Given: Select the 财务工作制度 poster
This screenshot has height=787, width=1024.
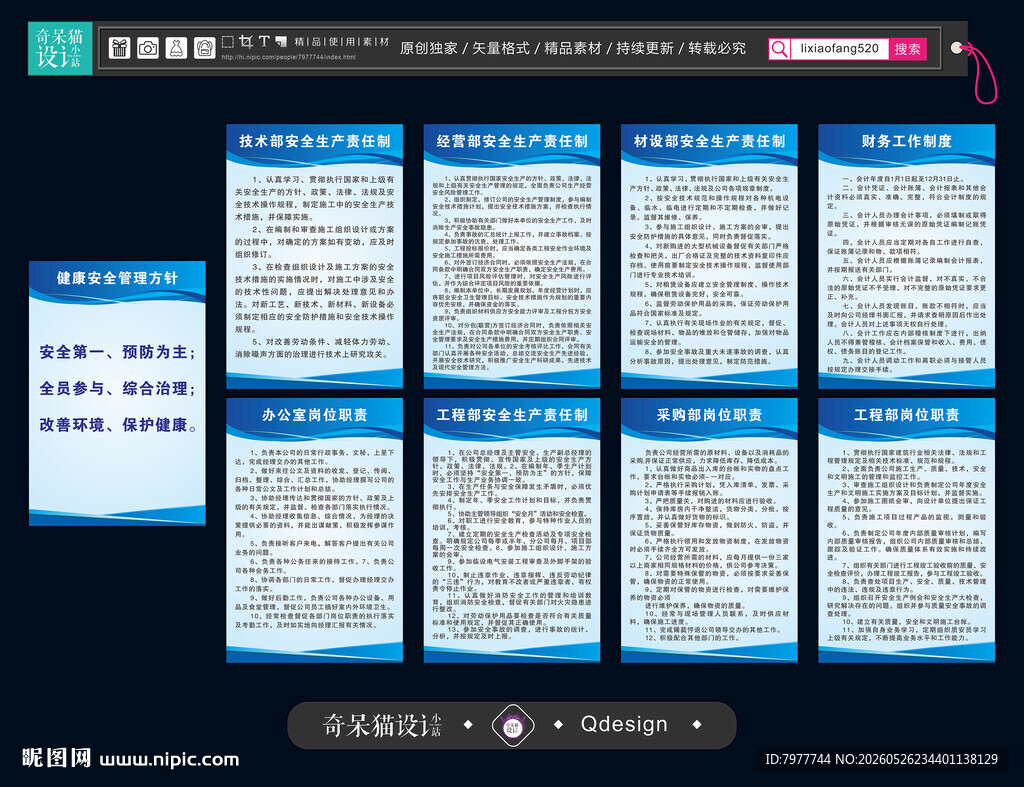Looking at the screenshot, I should point(906,256).
